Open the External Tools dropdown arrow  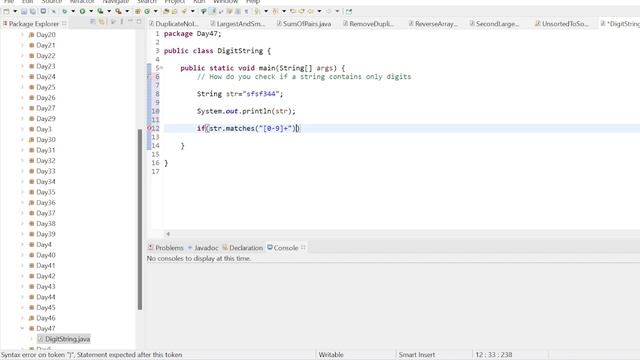click(x=127, y=11)
